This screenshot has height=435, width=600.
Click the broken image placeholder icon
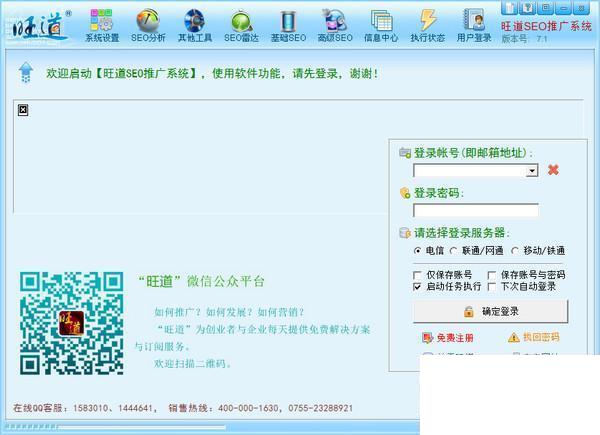click(x=23, y=110)
